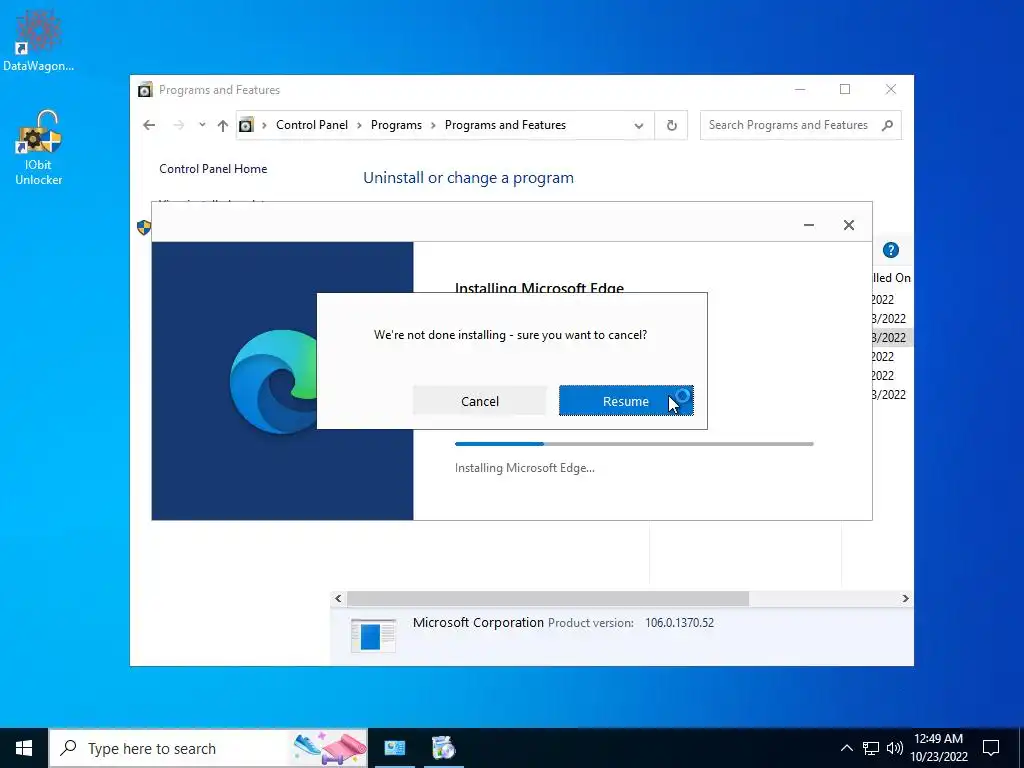Click the UAC shield icon beside installer
This screenshot has width=1024, height=768.
click(x=144, y=227)
